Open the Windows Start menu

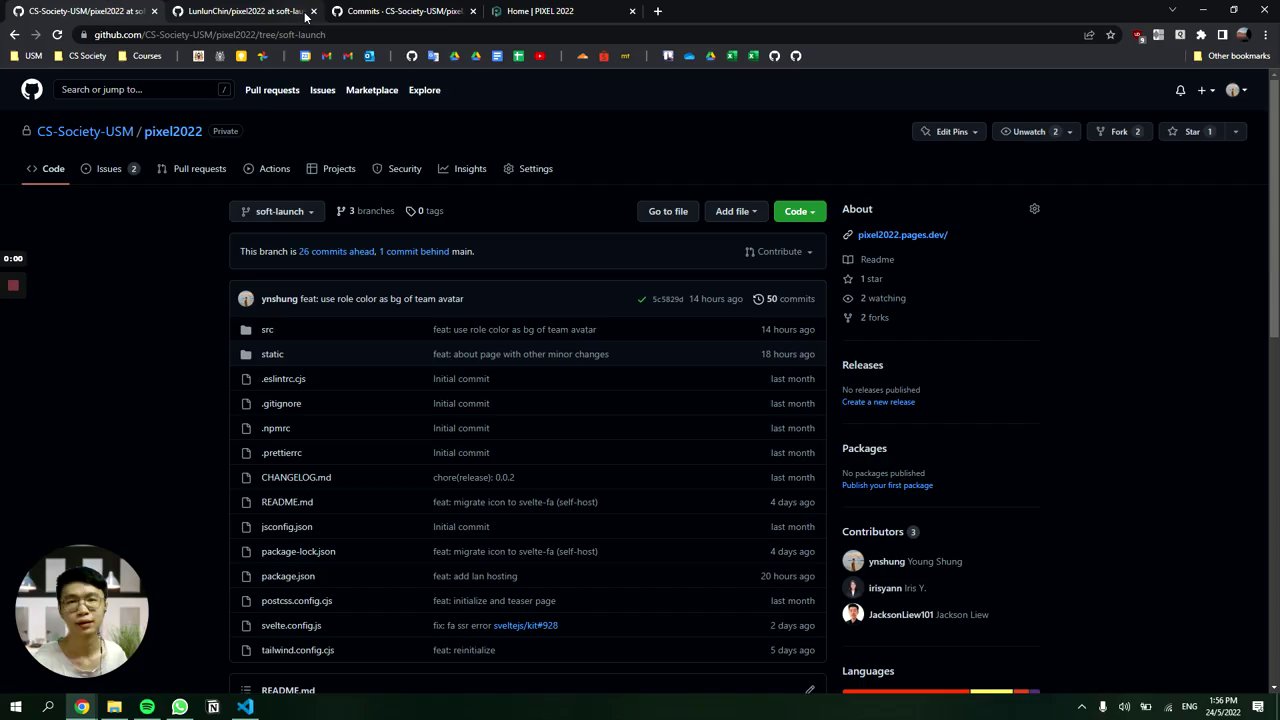16,707
